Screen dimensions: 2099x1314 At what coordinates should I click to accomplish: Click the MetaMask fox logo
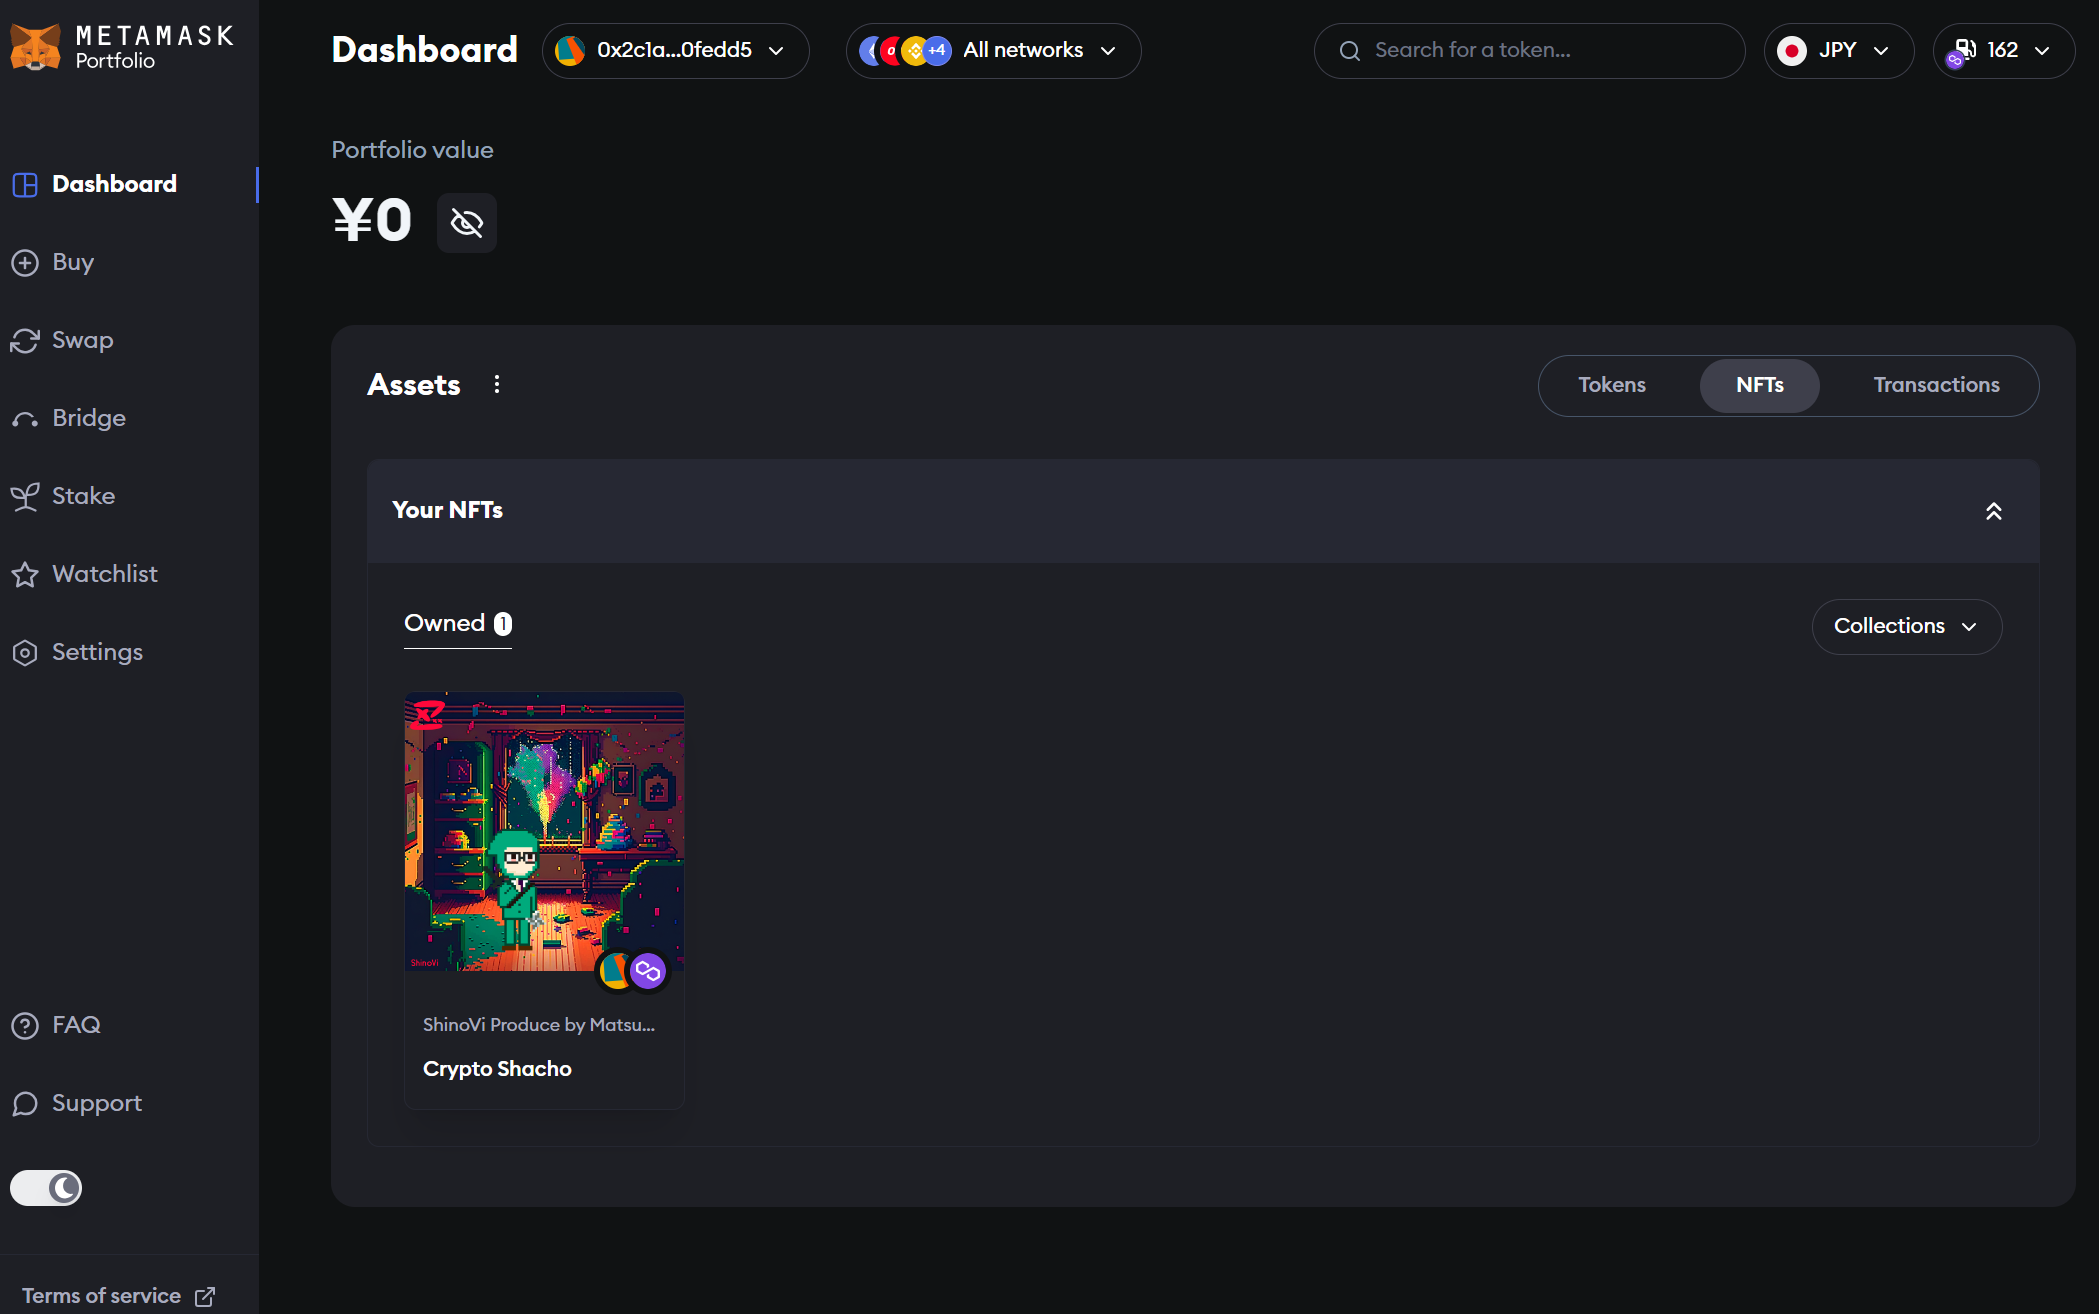tap(36, 48)
